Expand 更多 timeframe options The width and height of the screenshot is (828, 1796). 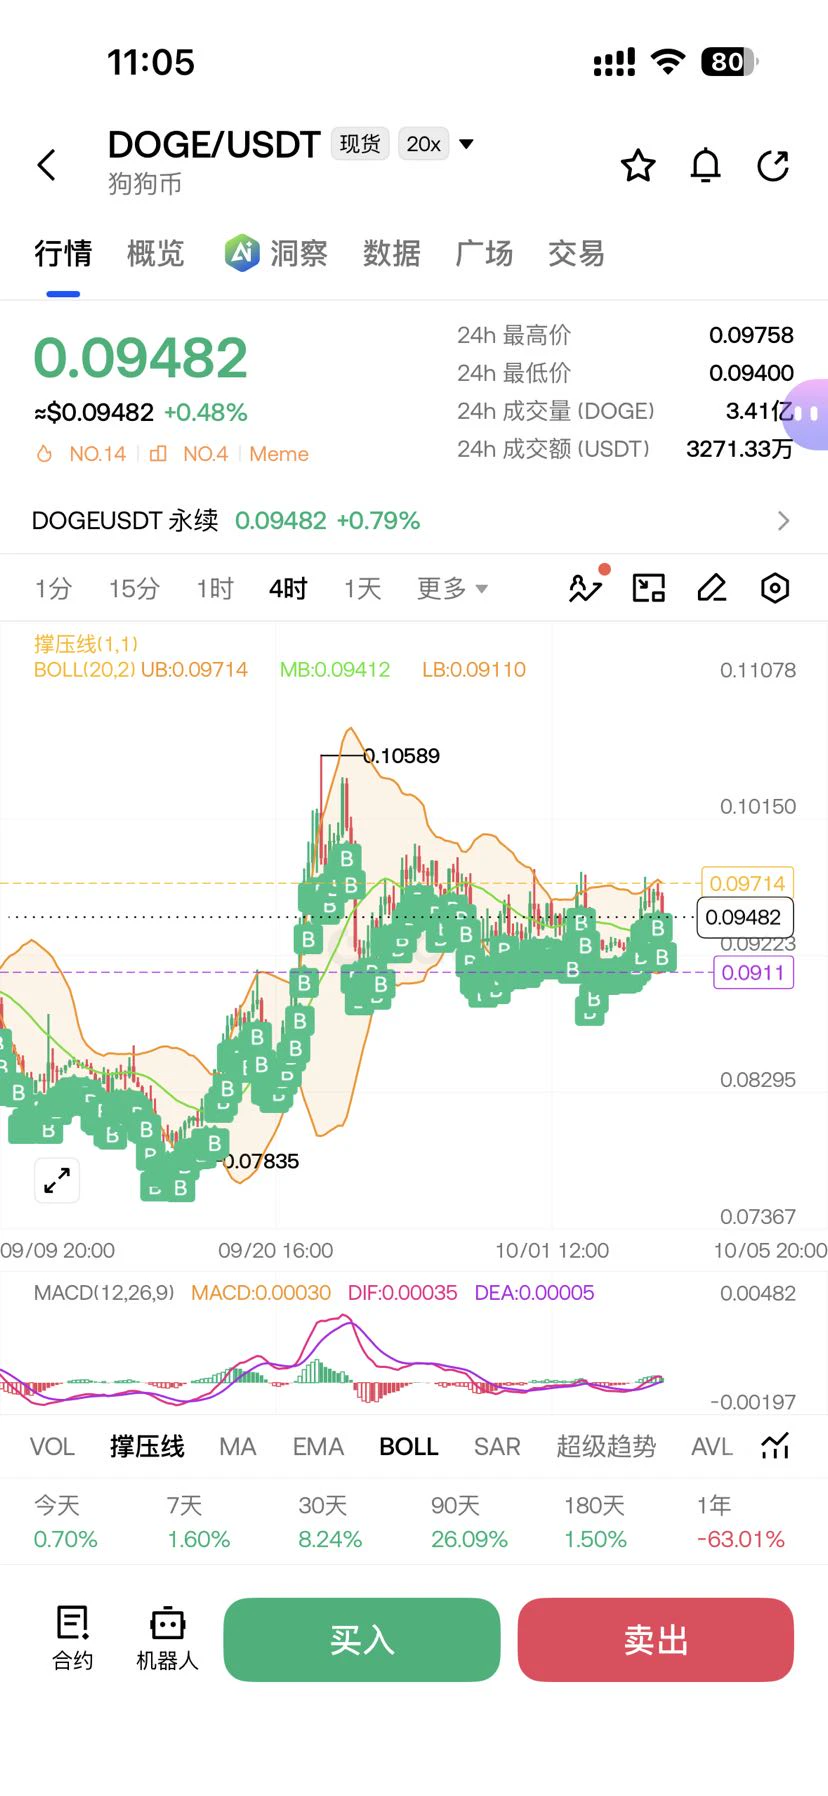452,588
